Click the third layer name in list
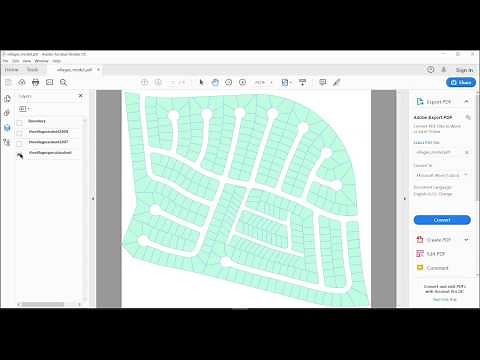Screen dimensions: 480x360 [x=49, y=142]
